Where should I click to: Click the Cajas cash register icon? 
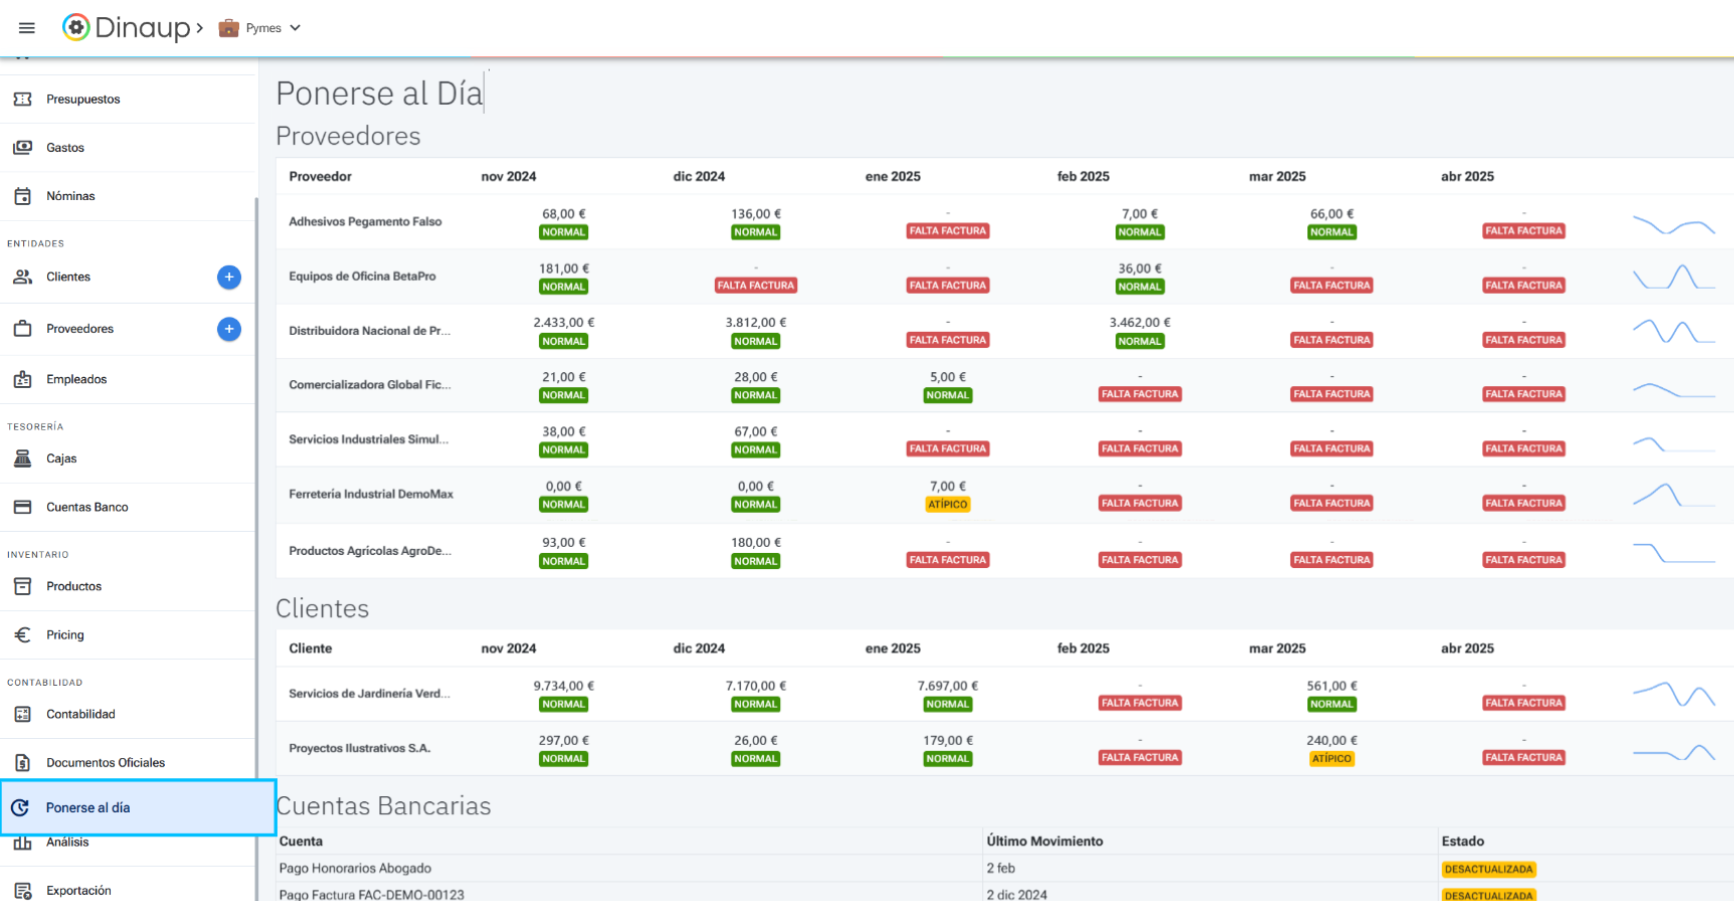23,458
